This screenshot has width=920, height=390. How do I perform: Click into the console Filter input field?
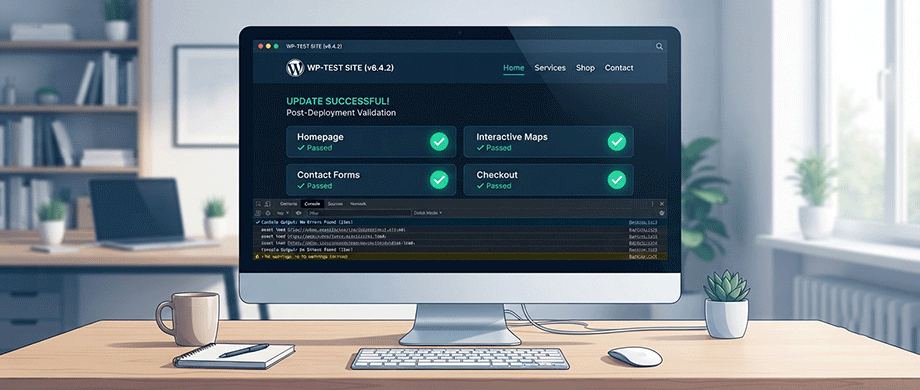tap(360, 213)
